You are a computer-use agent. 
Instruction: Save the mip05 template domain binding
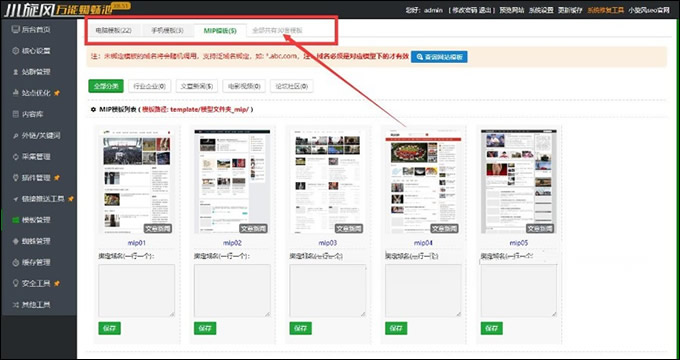[x=492, y=328]
